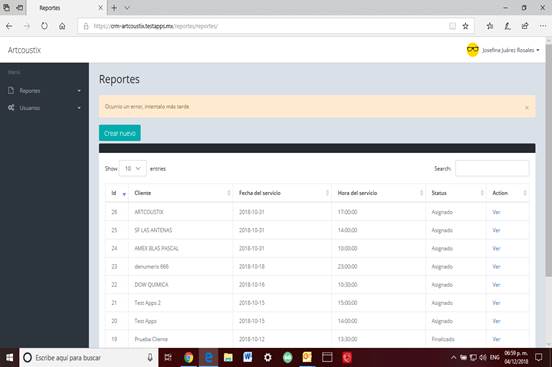The width and height of the screenshot is (552, 367).
Task: Open Ver link for ARTCOUSTIX row
Action: tap(496, 212)
